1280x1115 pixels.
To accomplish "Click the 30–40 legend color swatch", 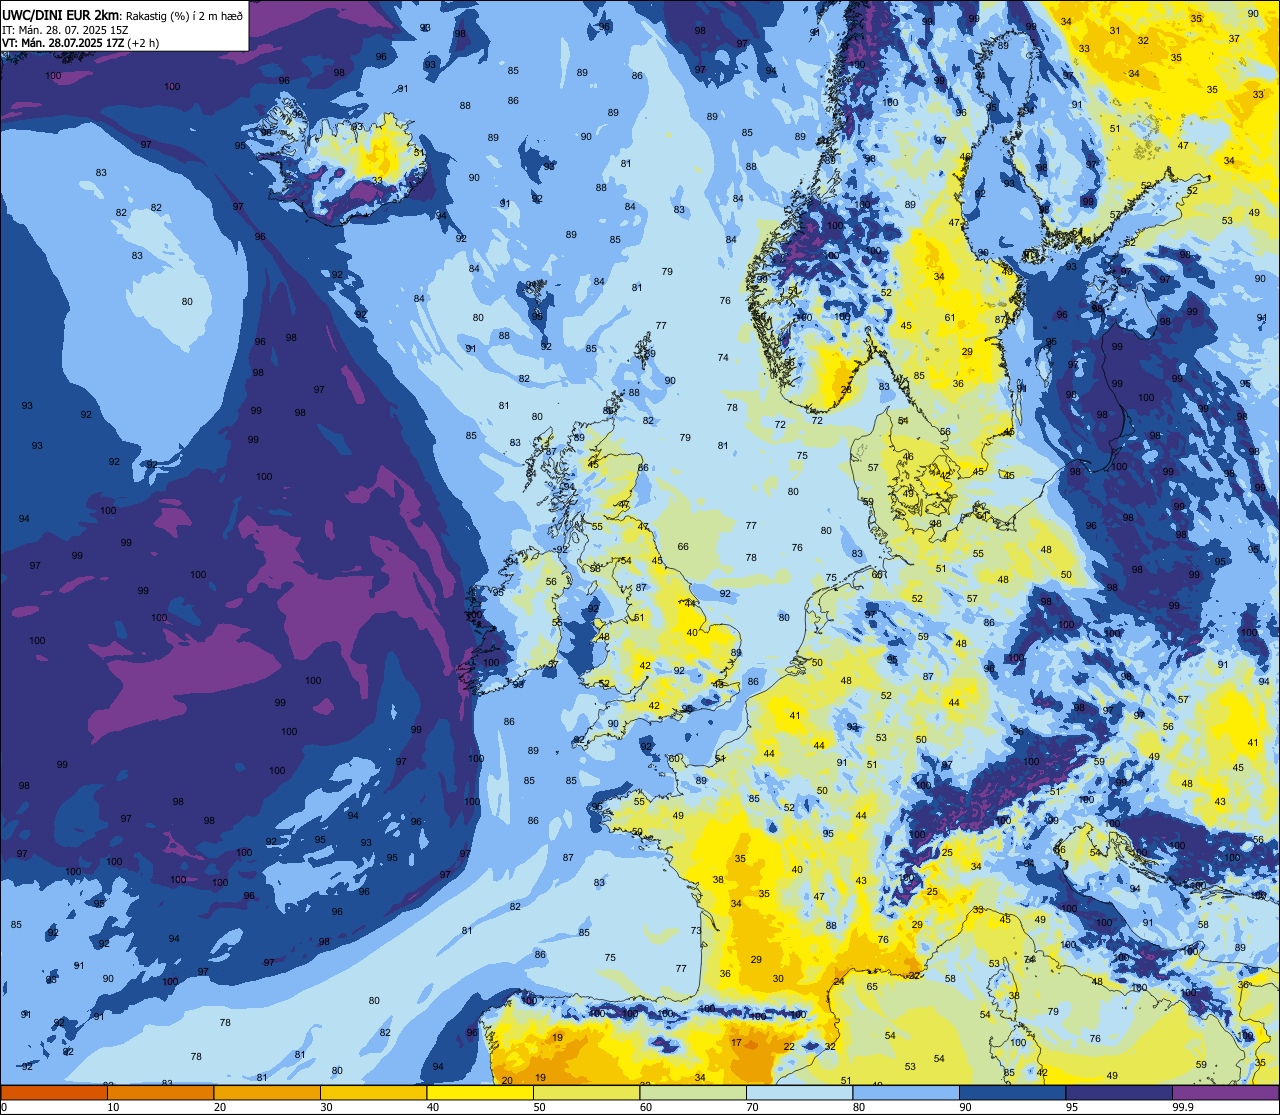I will (373, 1092).
